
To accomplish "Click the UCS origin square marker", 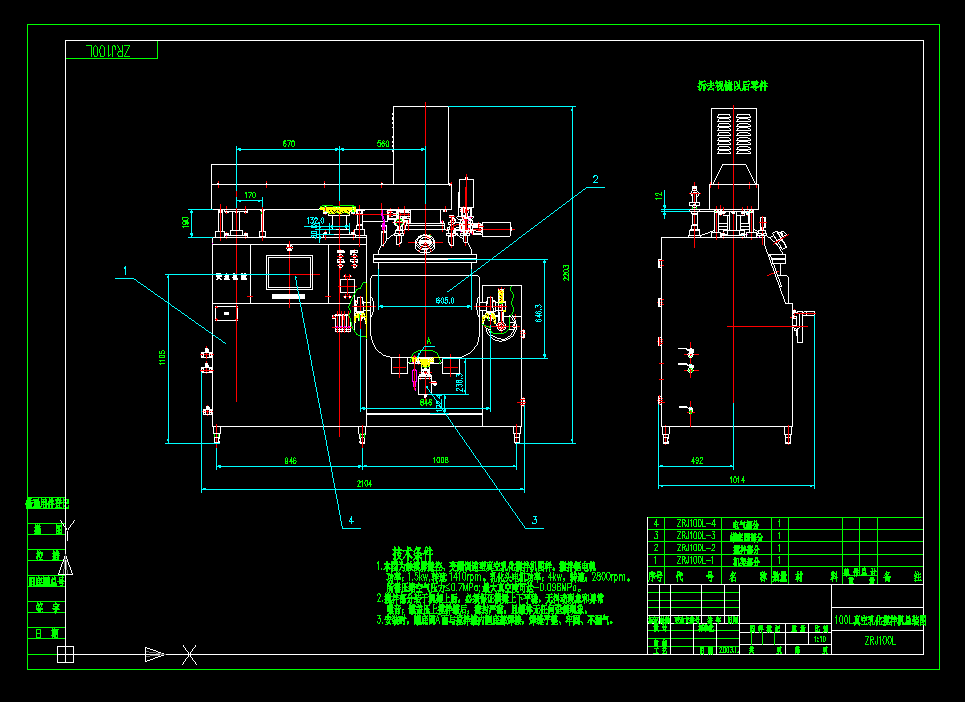I will [x=65, y=654].
